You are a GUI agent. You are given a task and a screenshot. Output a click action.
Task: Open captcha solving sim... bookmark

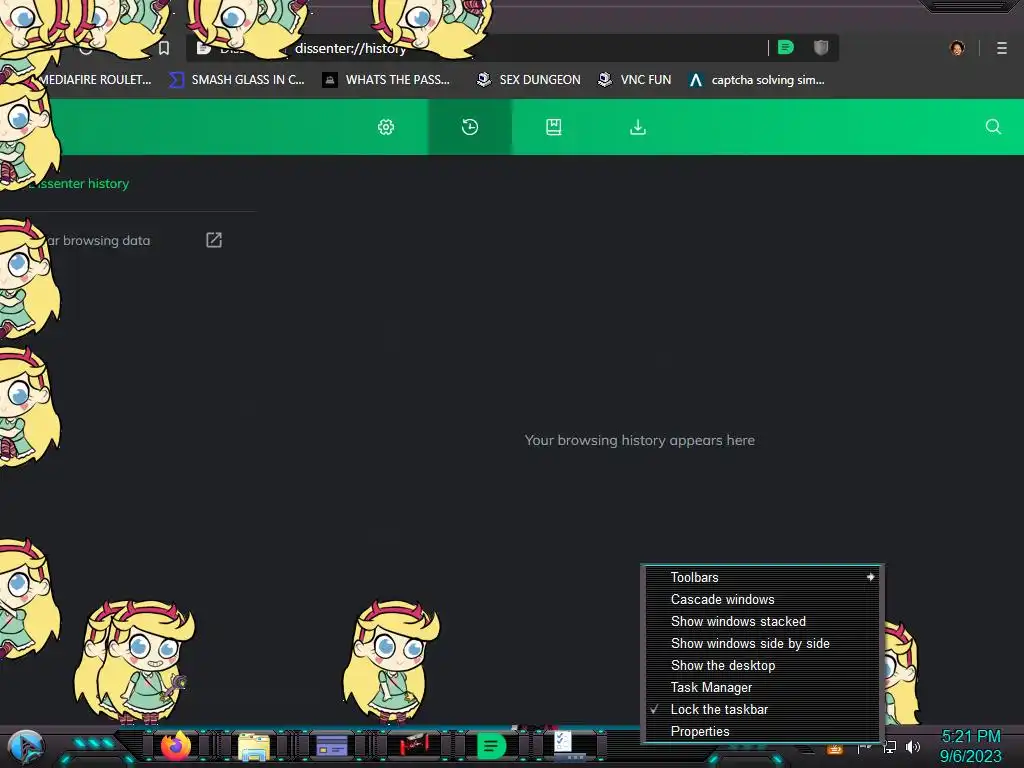pos(757,80)
